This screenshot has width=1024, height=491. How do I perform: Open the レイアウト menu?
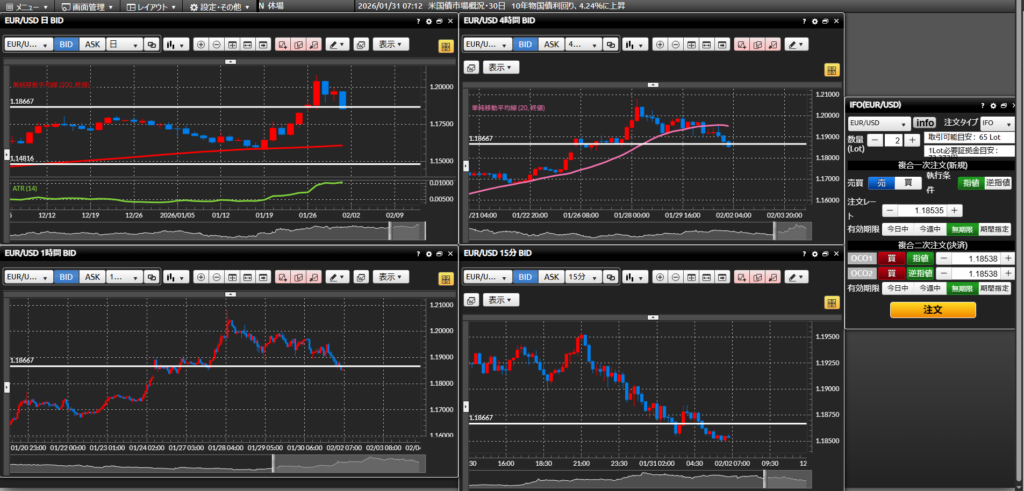pos(150,6)
